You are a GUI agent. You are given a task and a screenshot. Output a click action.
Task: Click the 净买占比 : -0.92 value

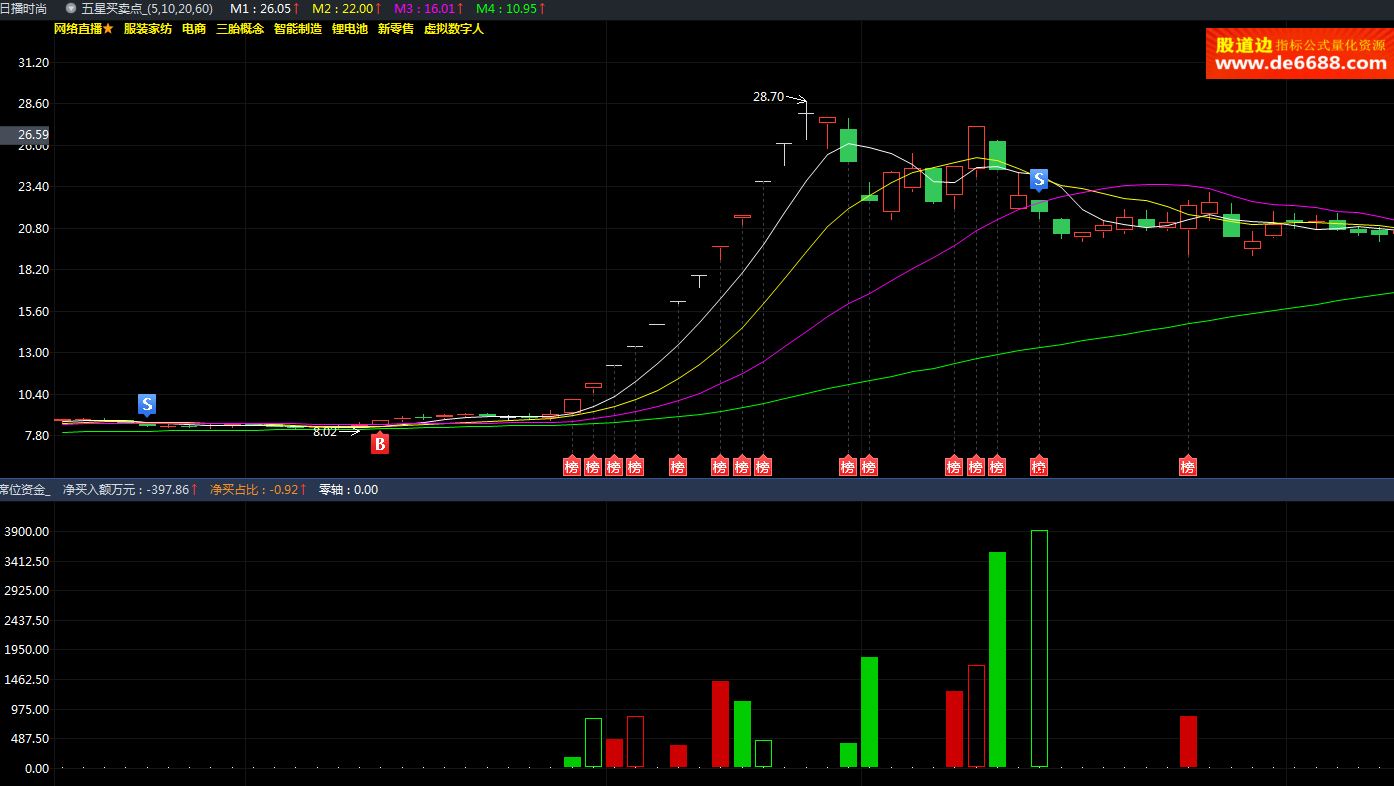coord(258,490)
